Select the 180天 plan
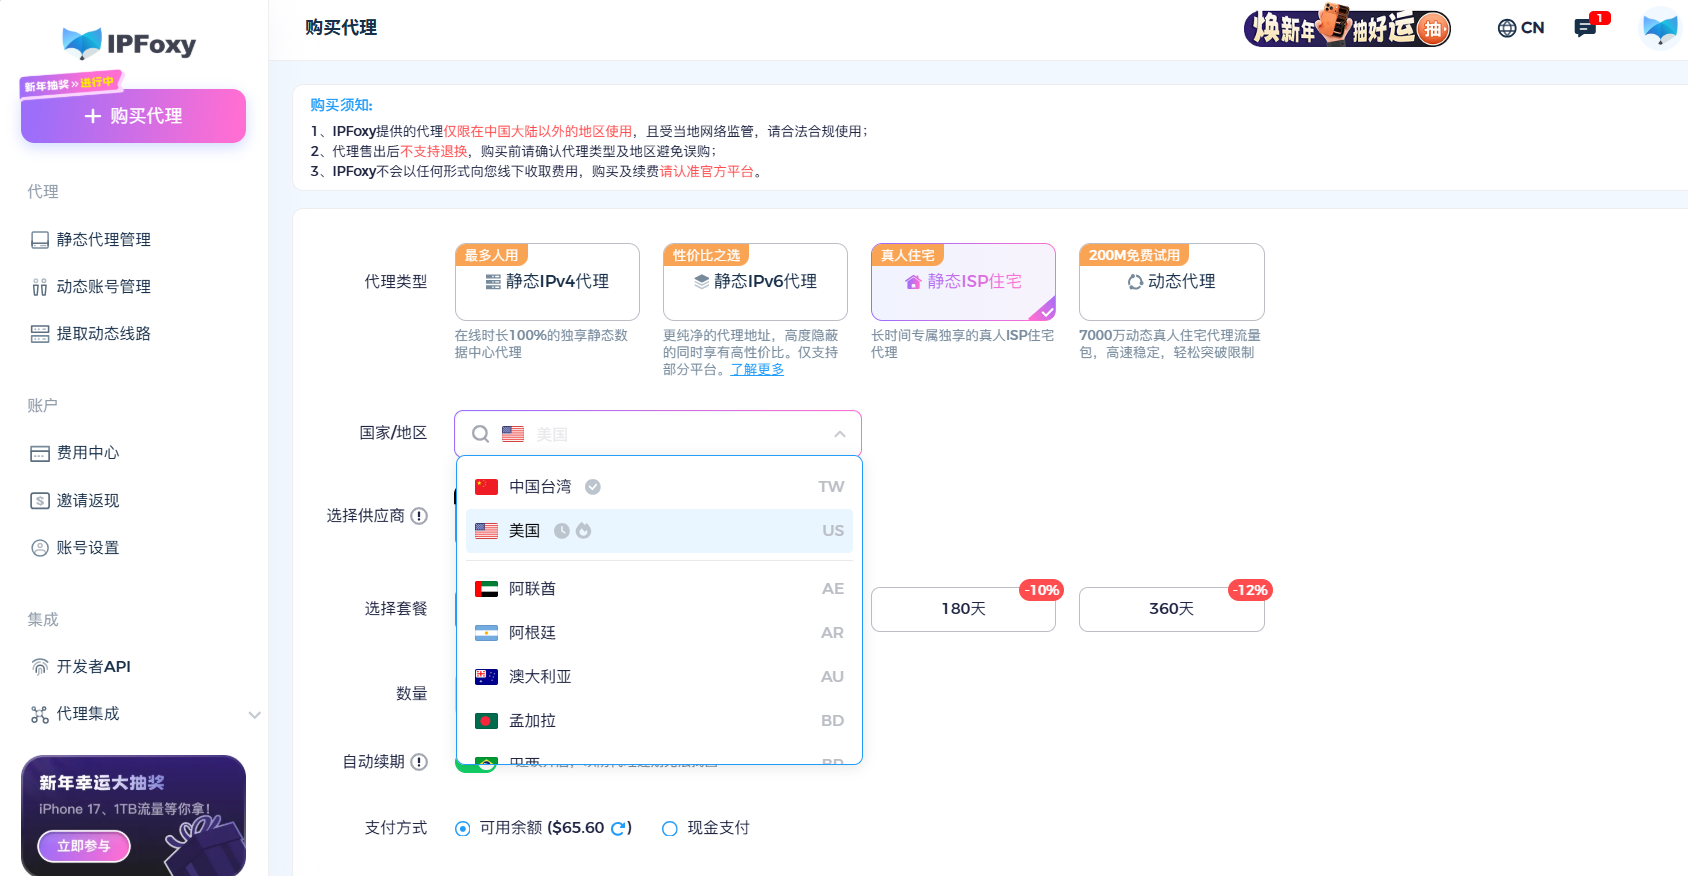The width and height of the screenshot is (1688, 876). pos(963,609)
